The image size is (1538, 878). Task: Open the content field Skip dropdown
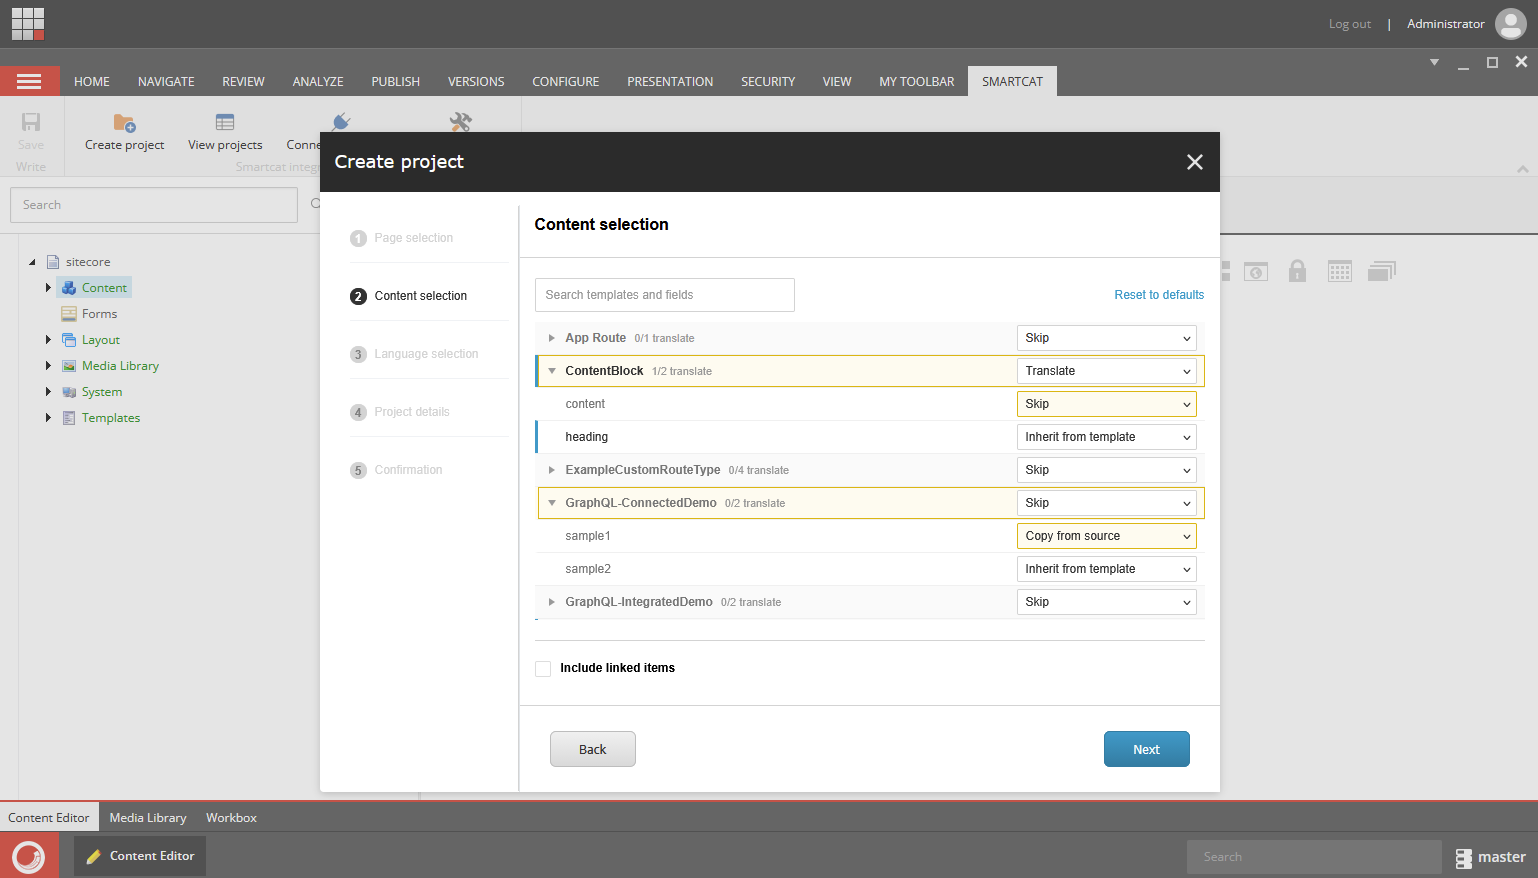(x=1106, y=404)
